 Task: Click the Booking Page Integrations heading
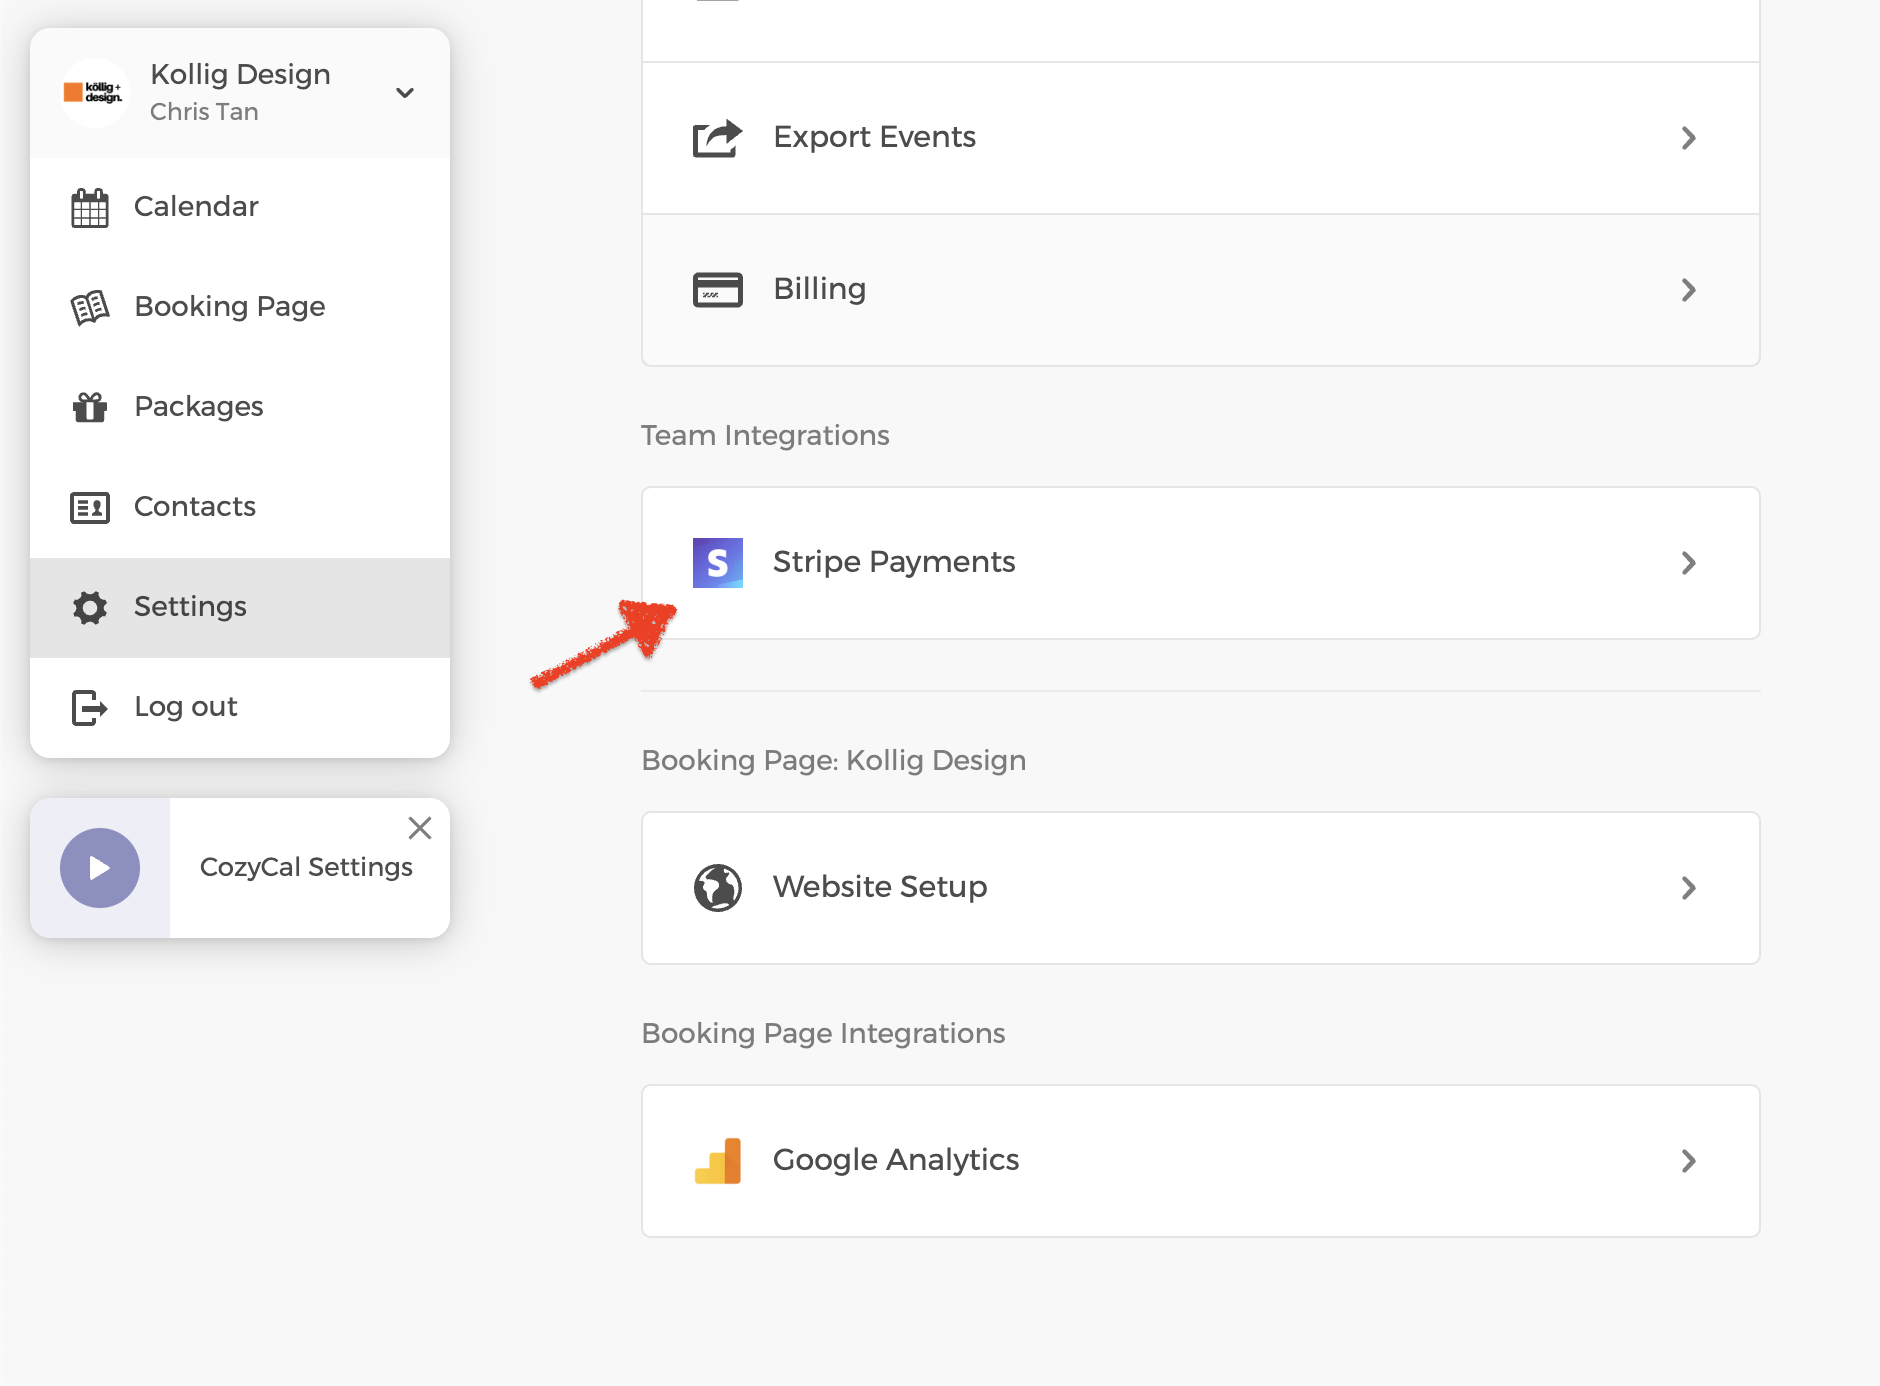pos(823,1034)
